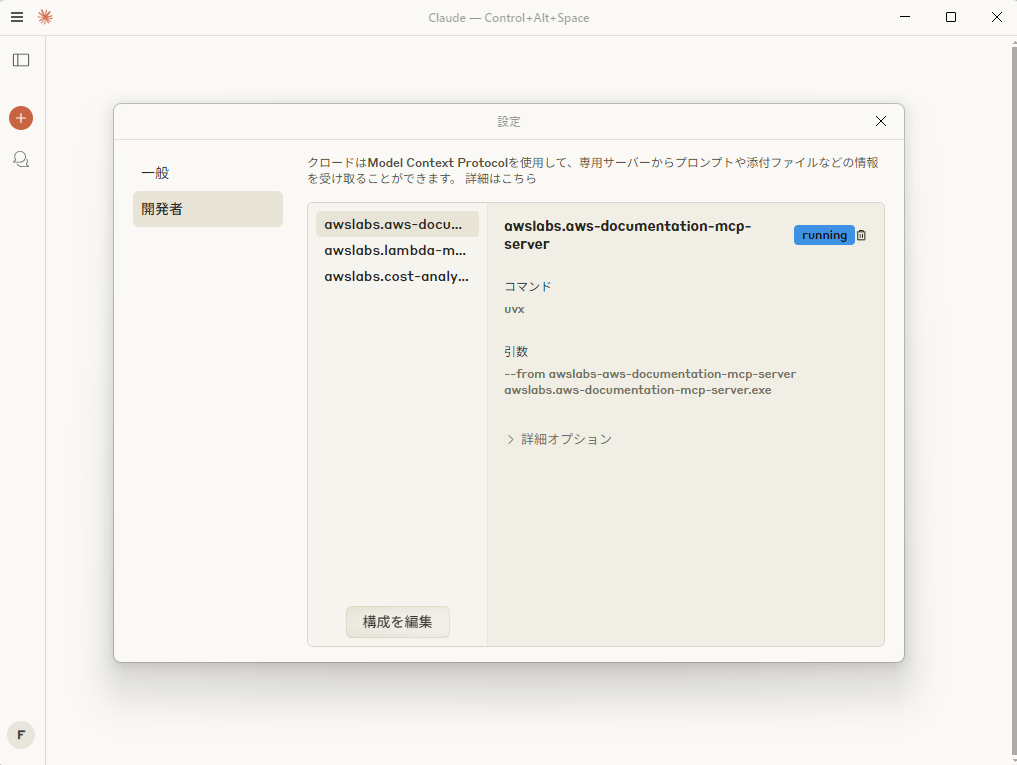1017x765 pixels.
Task: Select awslabs.lambda-m... server in list
Action: click(x=397, y=250)
